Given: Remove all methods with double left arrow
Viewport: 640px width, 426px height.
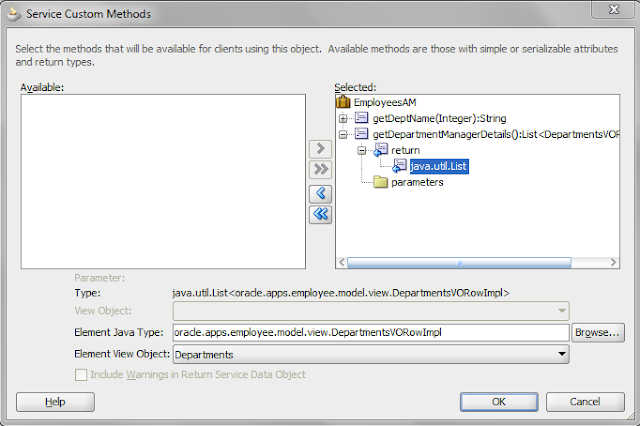Looking at the screenshot, I should pyautogui.click(x=320, y=214).
